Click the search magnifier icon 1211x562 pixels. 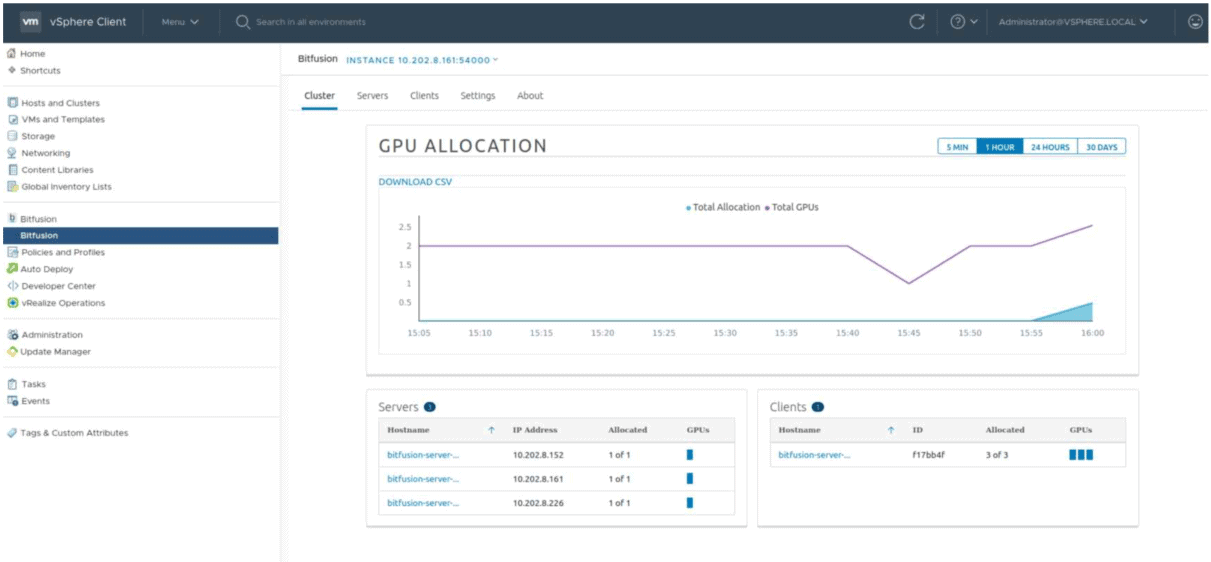tap(242, 22)
